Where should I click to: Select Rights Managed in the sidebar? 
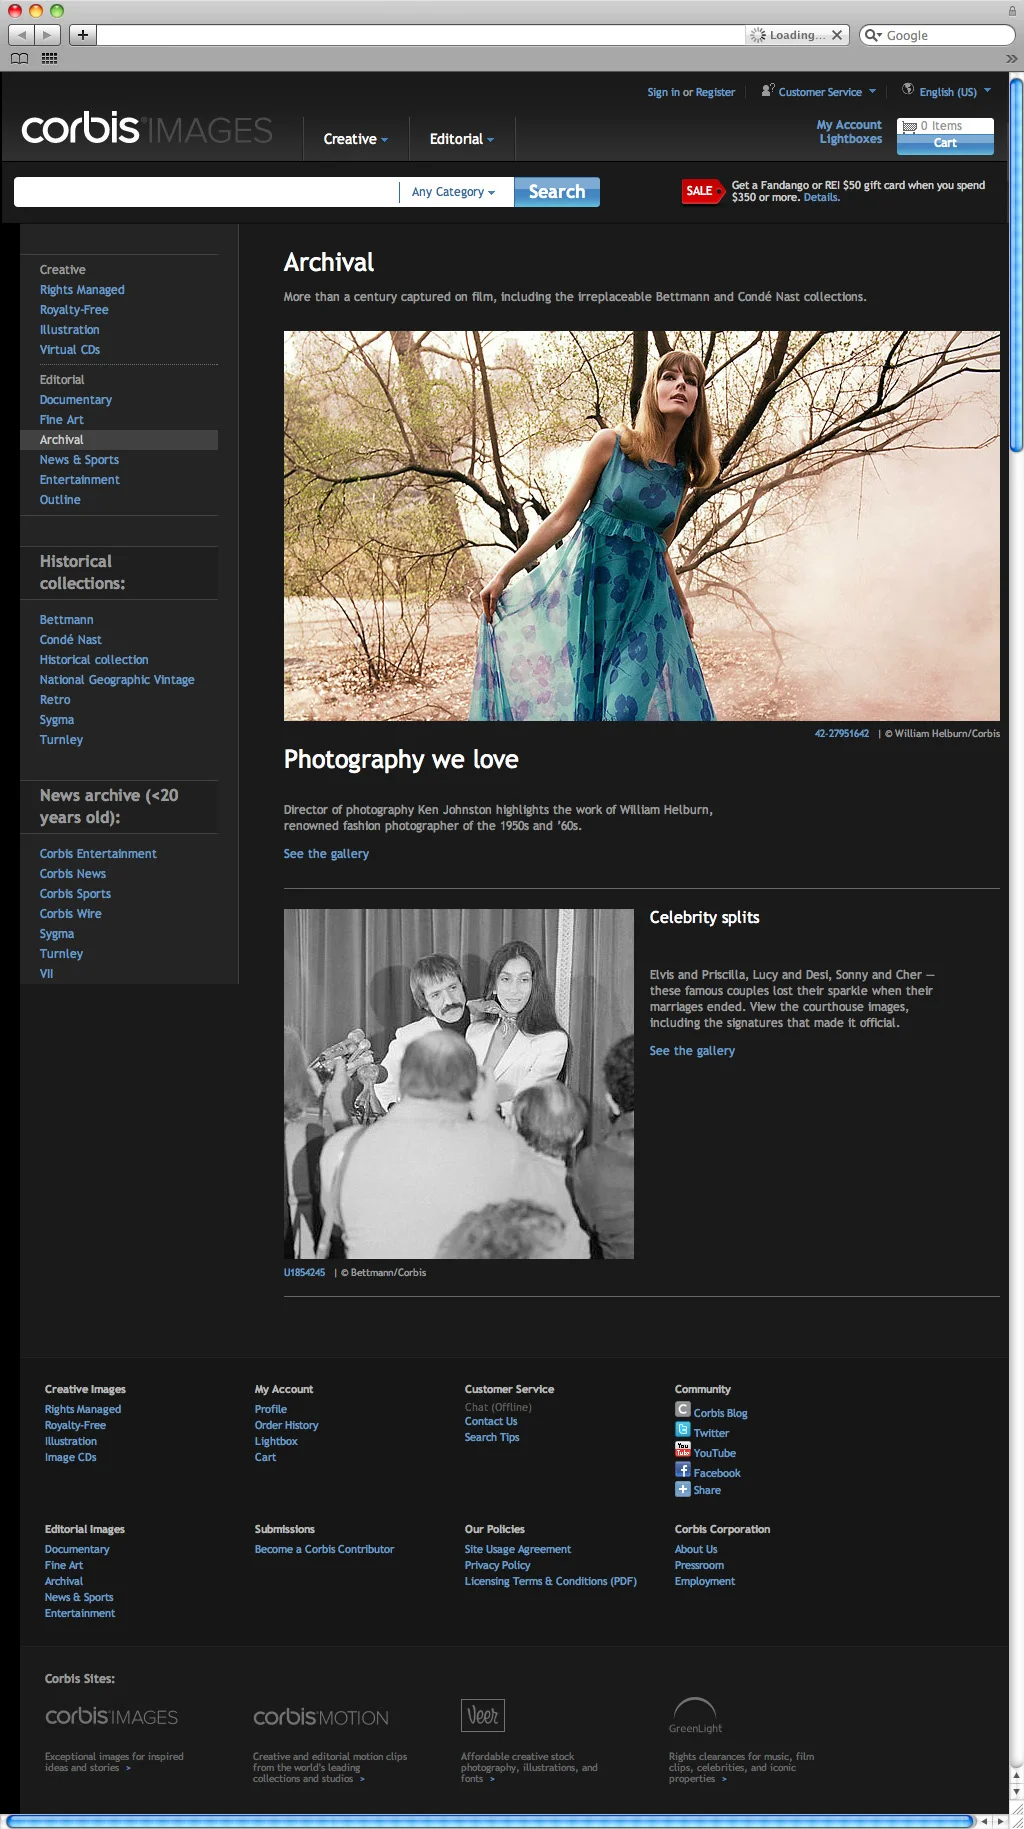coord(82,290)
